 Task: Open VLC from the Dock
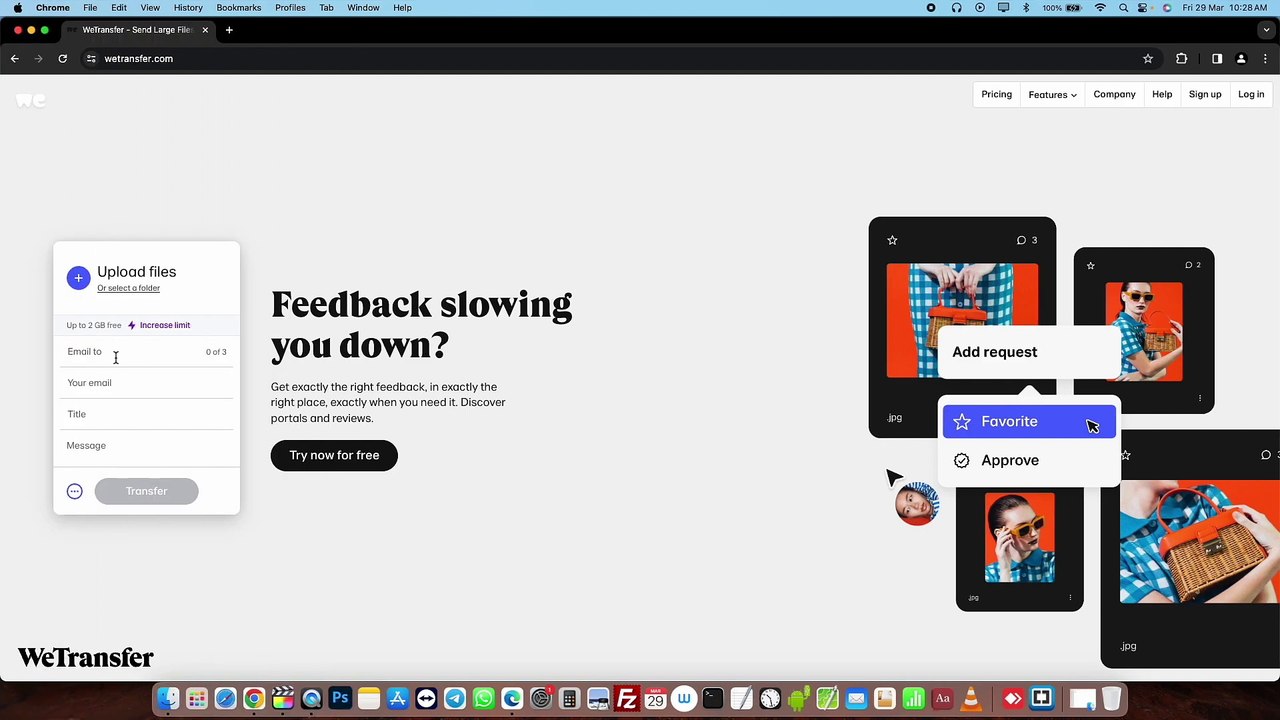point(971,699)
